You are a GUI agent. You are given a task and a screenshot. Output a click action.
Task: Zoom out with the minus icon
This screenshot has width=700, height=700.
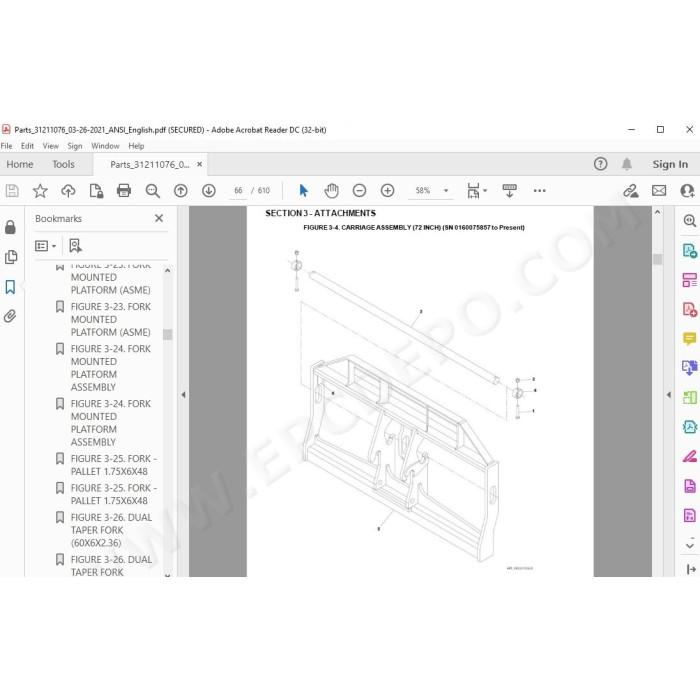pyautogui.click(x=359, y=191)
